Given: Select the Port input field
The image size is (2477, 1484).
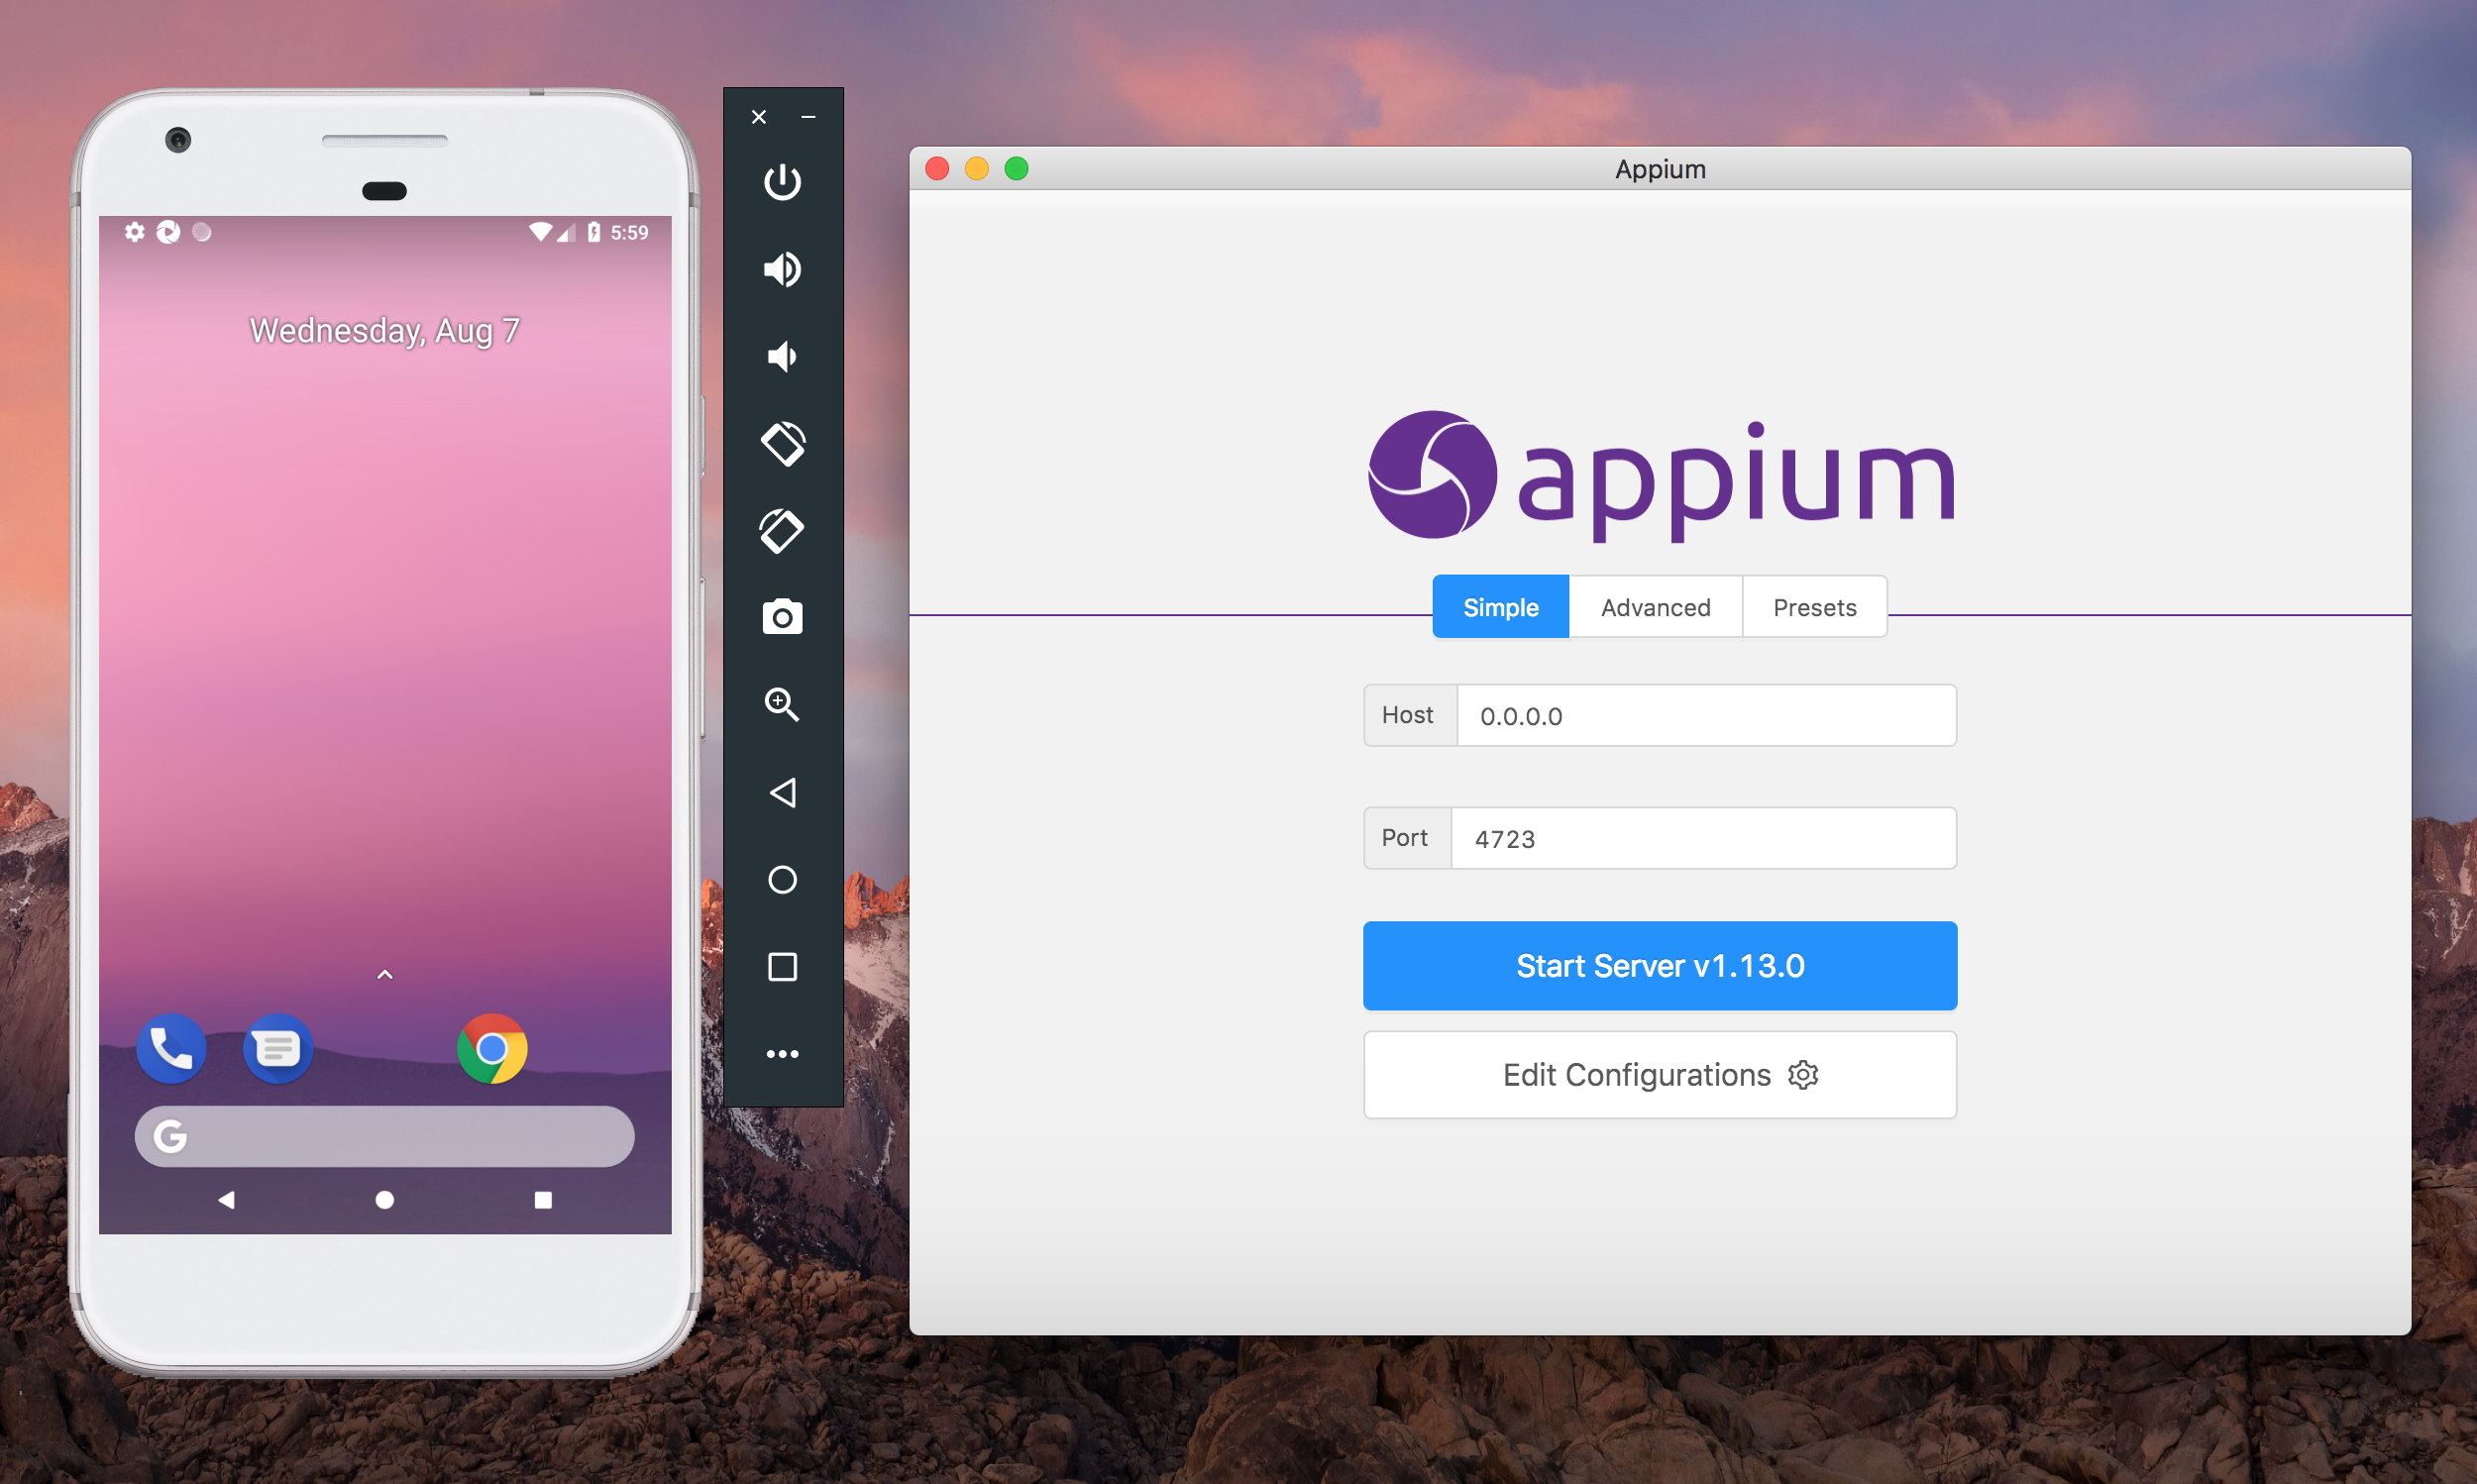Looking at the screenshot, I should pos(1701,839).
